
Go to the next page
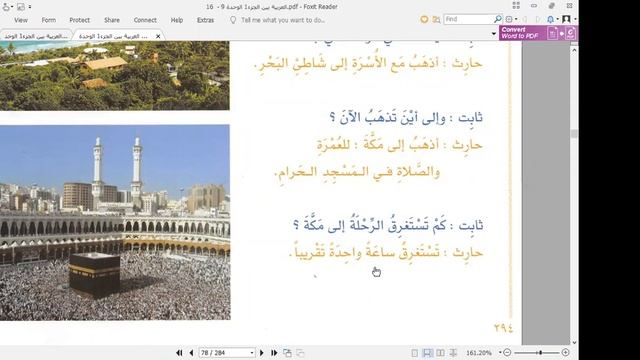[x=262, y=353]
